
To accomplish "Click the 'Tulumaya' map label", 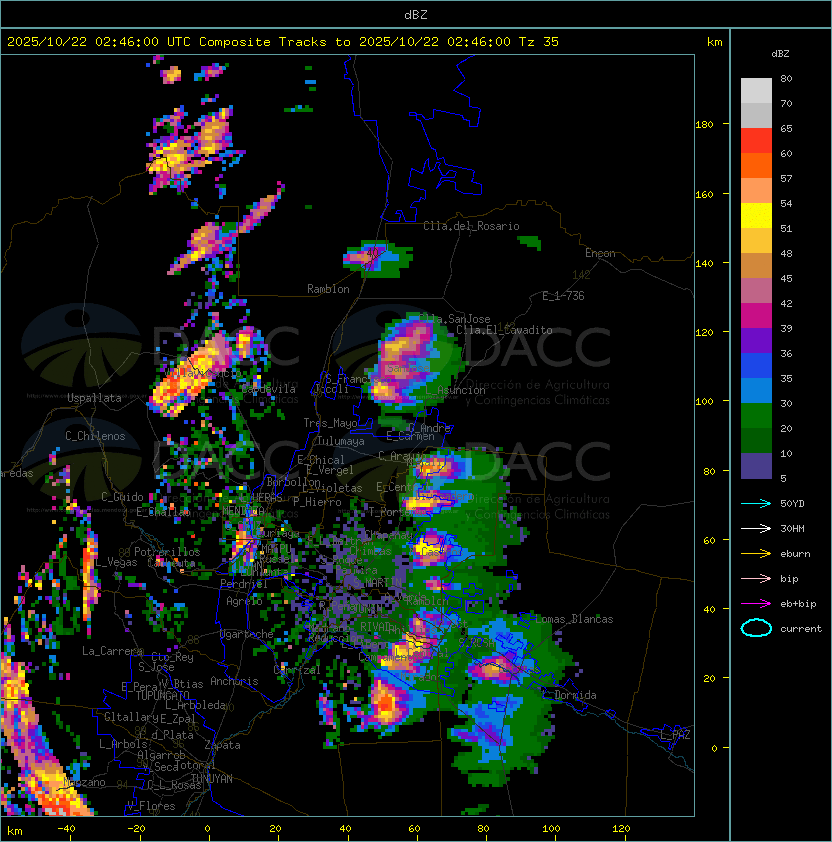I will tap(341, 441).
